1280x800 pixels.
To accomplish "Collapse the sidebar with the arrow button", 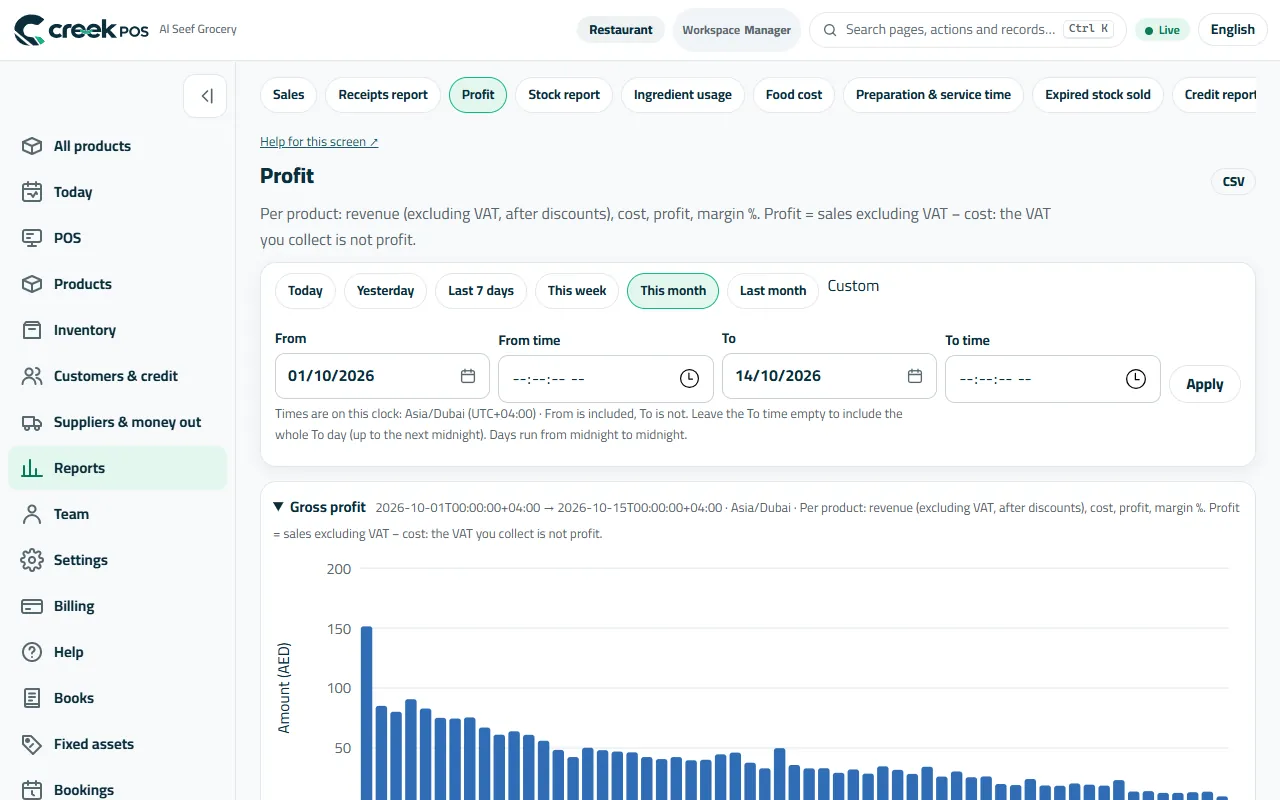I will coord(205,96).
